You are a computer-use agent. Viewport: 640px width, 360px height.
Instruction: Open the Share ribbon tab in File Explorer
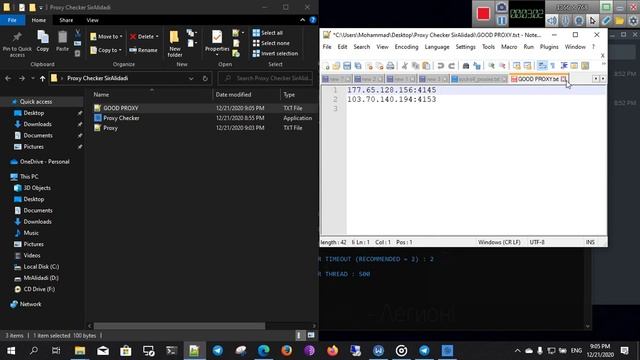[66, 20]
